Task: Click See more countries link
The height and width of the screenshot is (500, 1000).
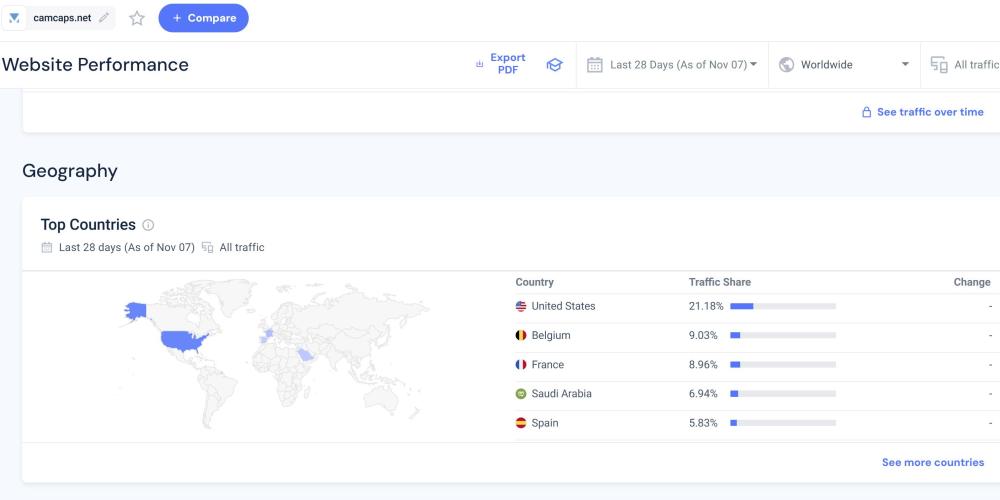Action: click(932, 462)
